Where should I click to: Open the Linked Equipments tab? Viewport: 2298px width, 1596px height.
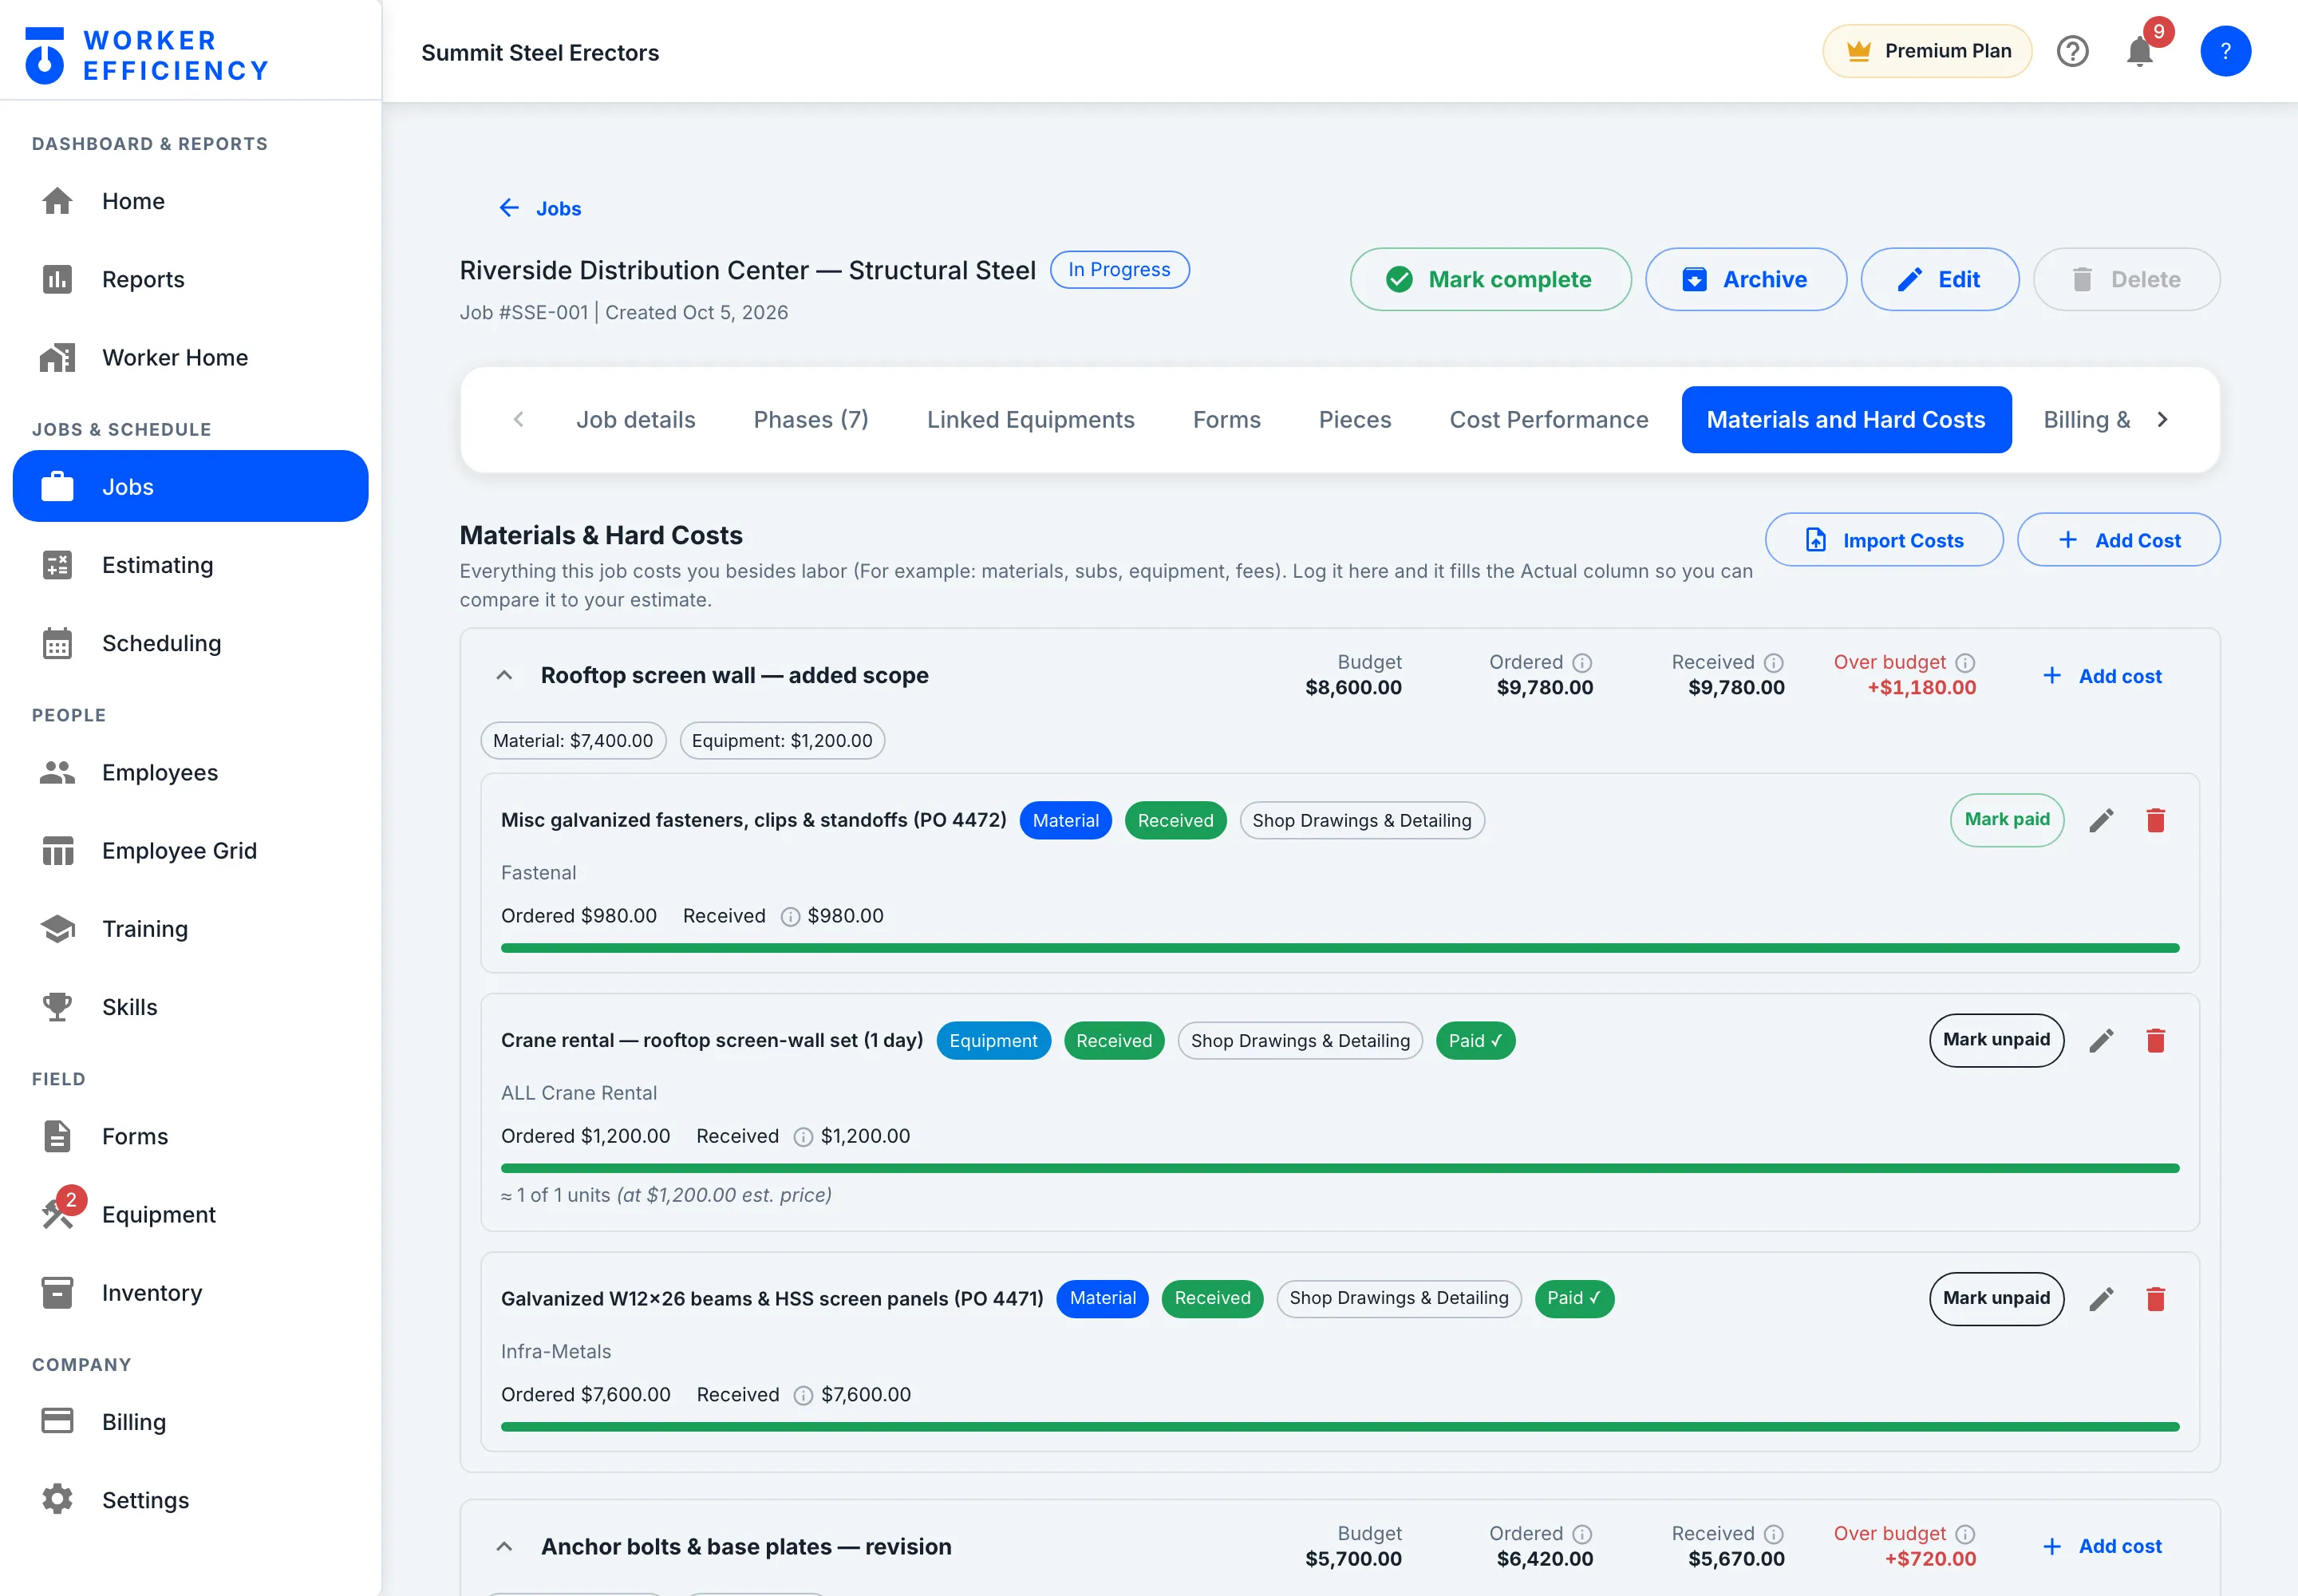pyautogui.click(x=1030, y=420)
